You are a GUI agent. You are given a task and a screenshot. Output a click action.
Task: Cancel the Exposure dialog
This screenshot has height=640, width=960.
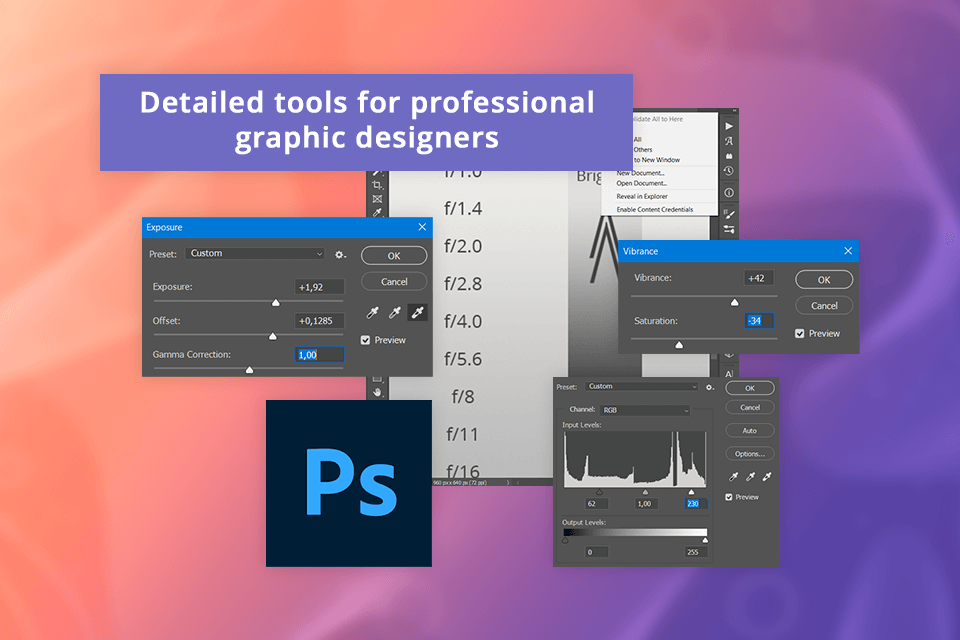point(394,282)
